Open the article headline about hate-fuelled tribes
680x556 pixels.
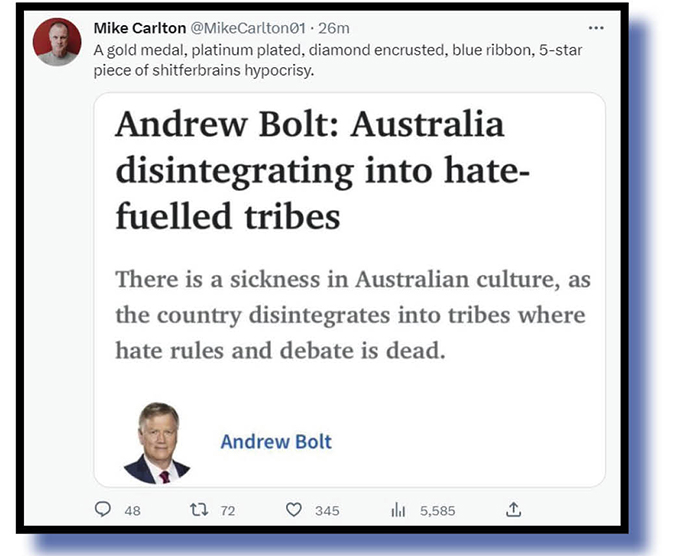coord(322,170)
